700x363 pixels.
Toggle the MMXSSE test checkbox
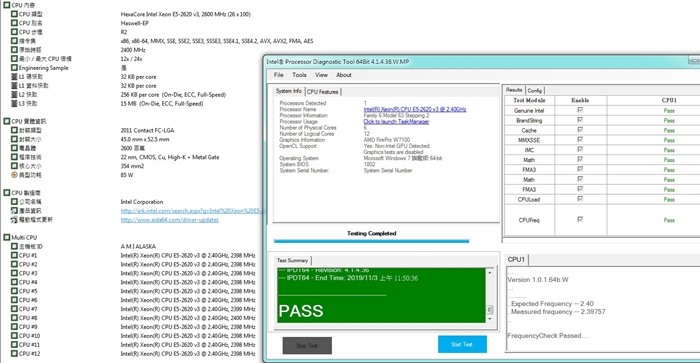point(580,139)
